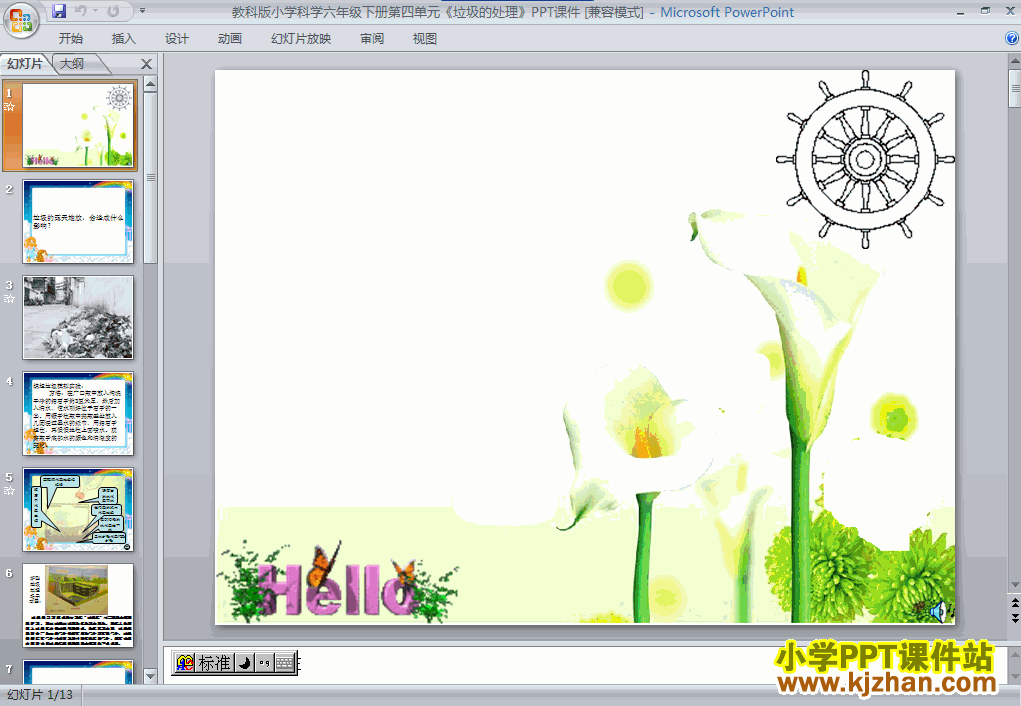The image size is (1021, 706).
Task: Switch to the 插入 ribbon tab
Action: click(124, 38)
